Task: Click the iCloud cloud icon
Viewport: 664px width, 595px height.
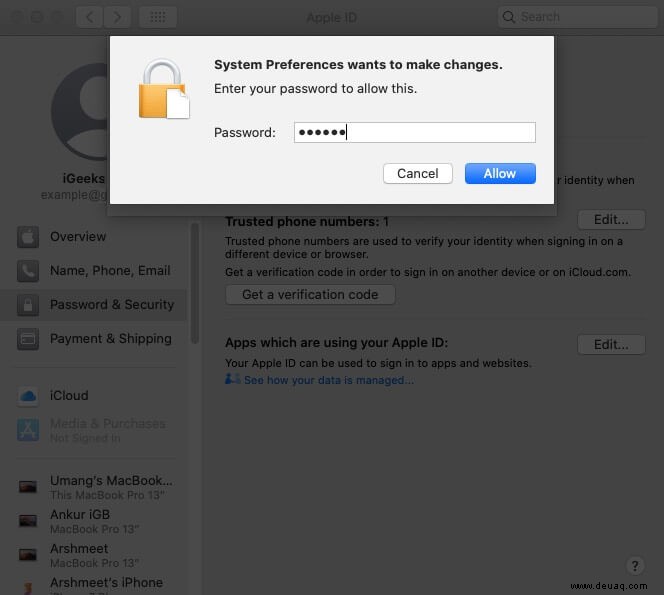Action: pos(28,396)
